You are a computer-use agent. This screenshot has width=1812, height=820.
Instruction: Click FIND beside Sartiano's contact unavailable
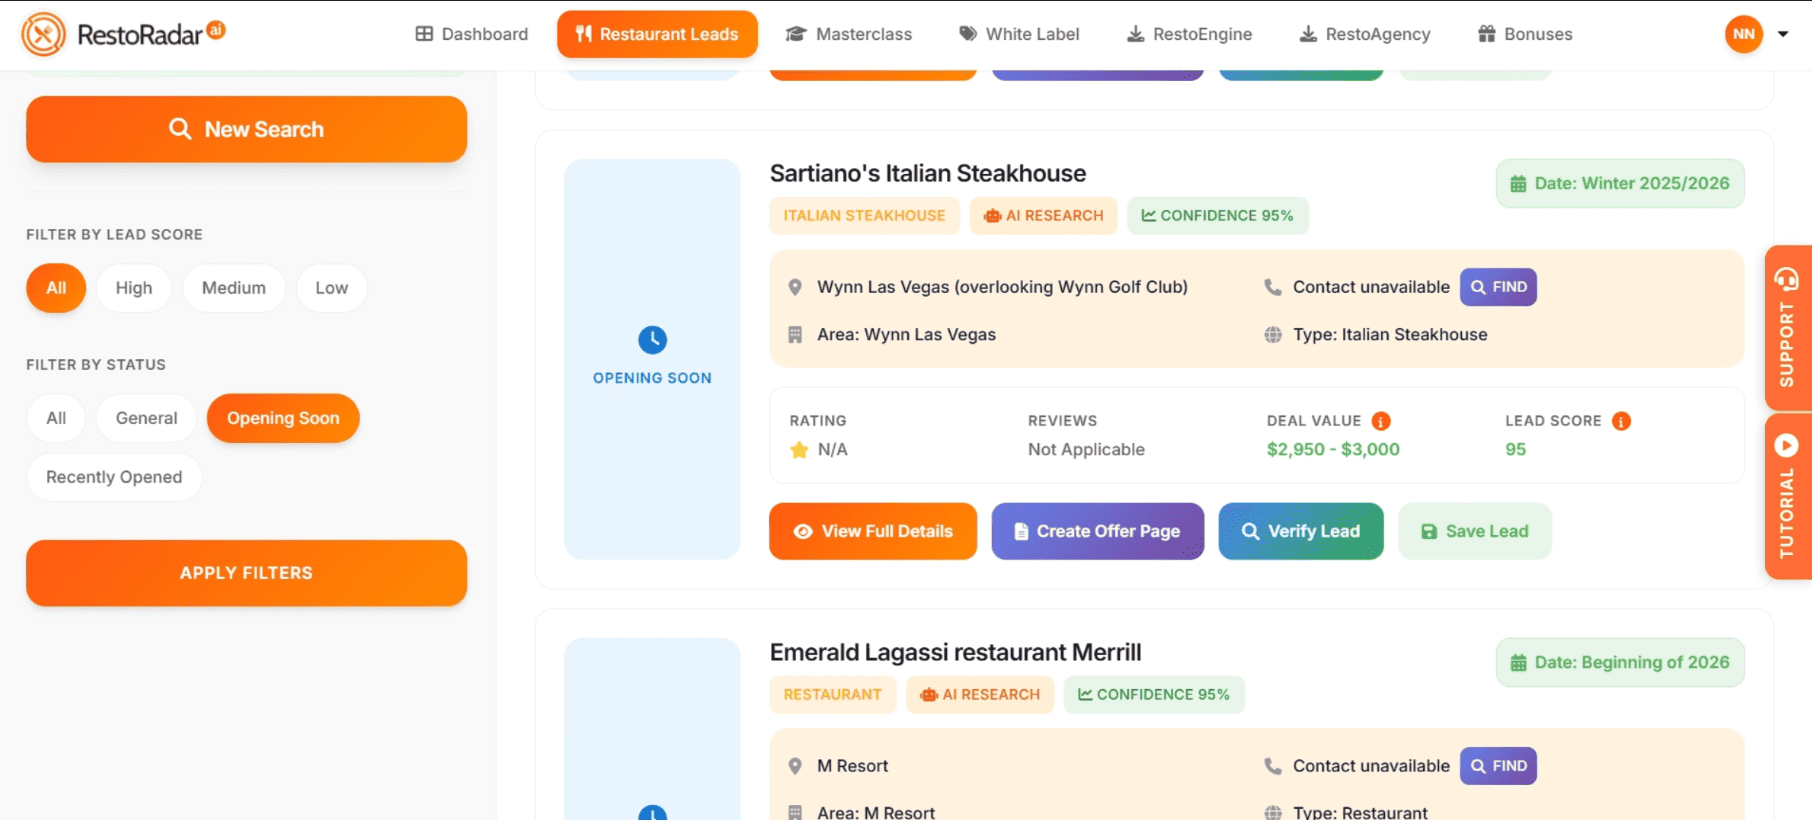point(1498,287)
